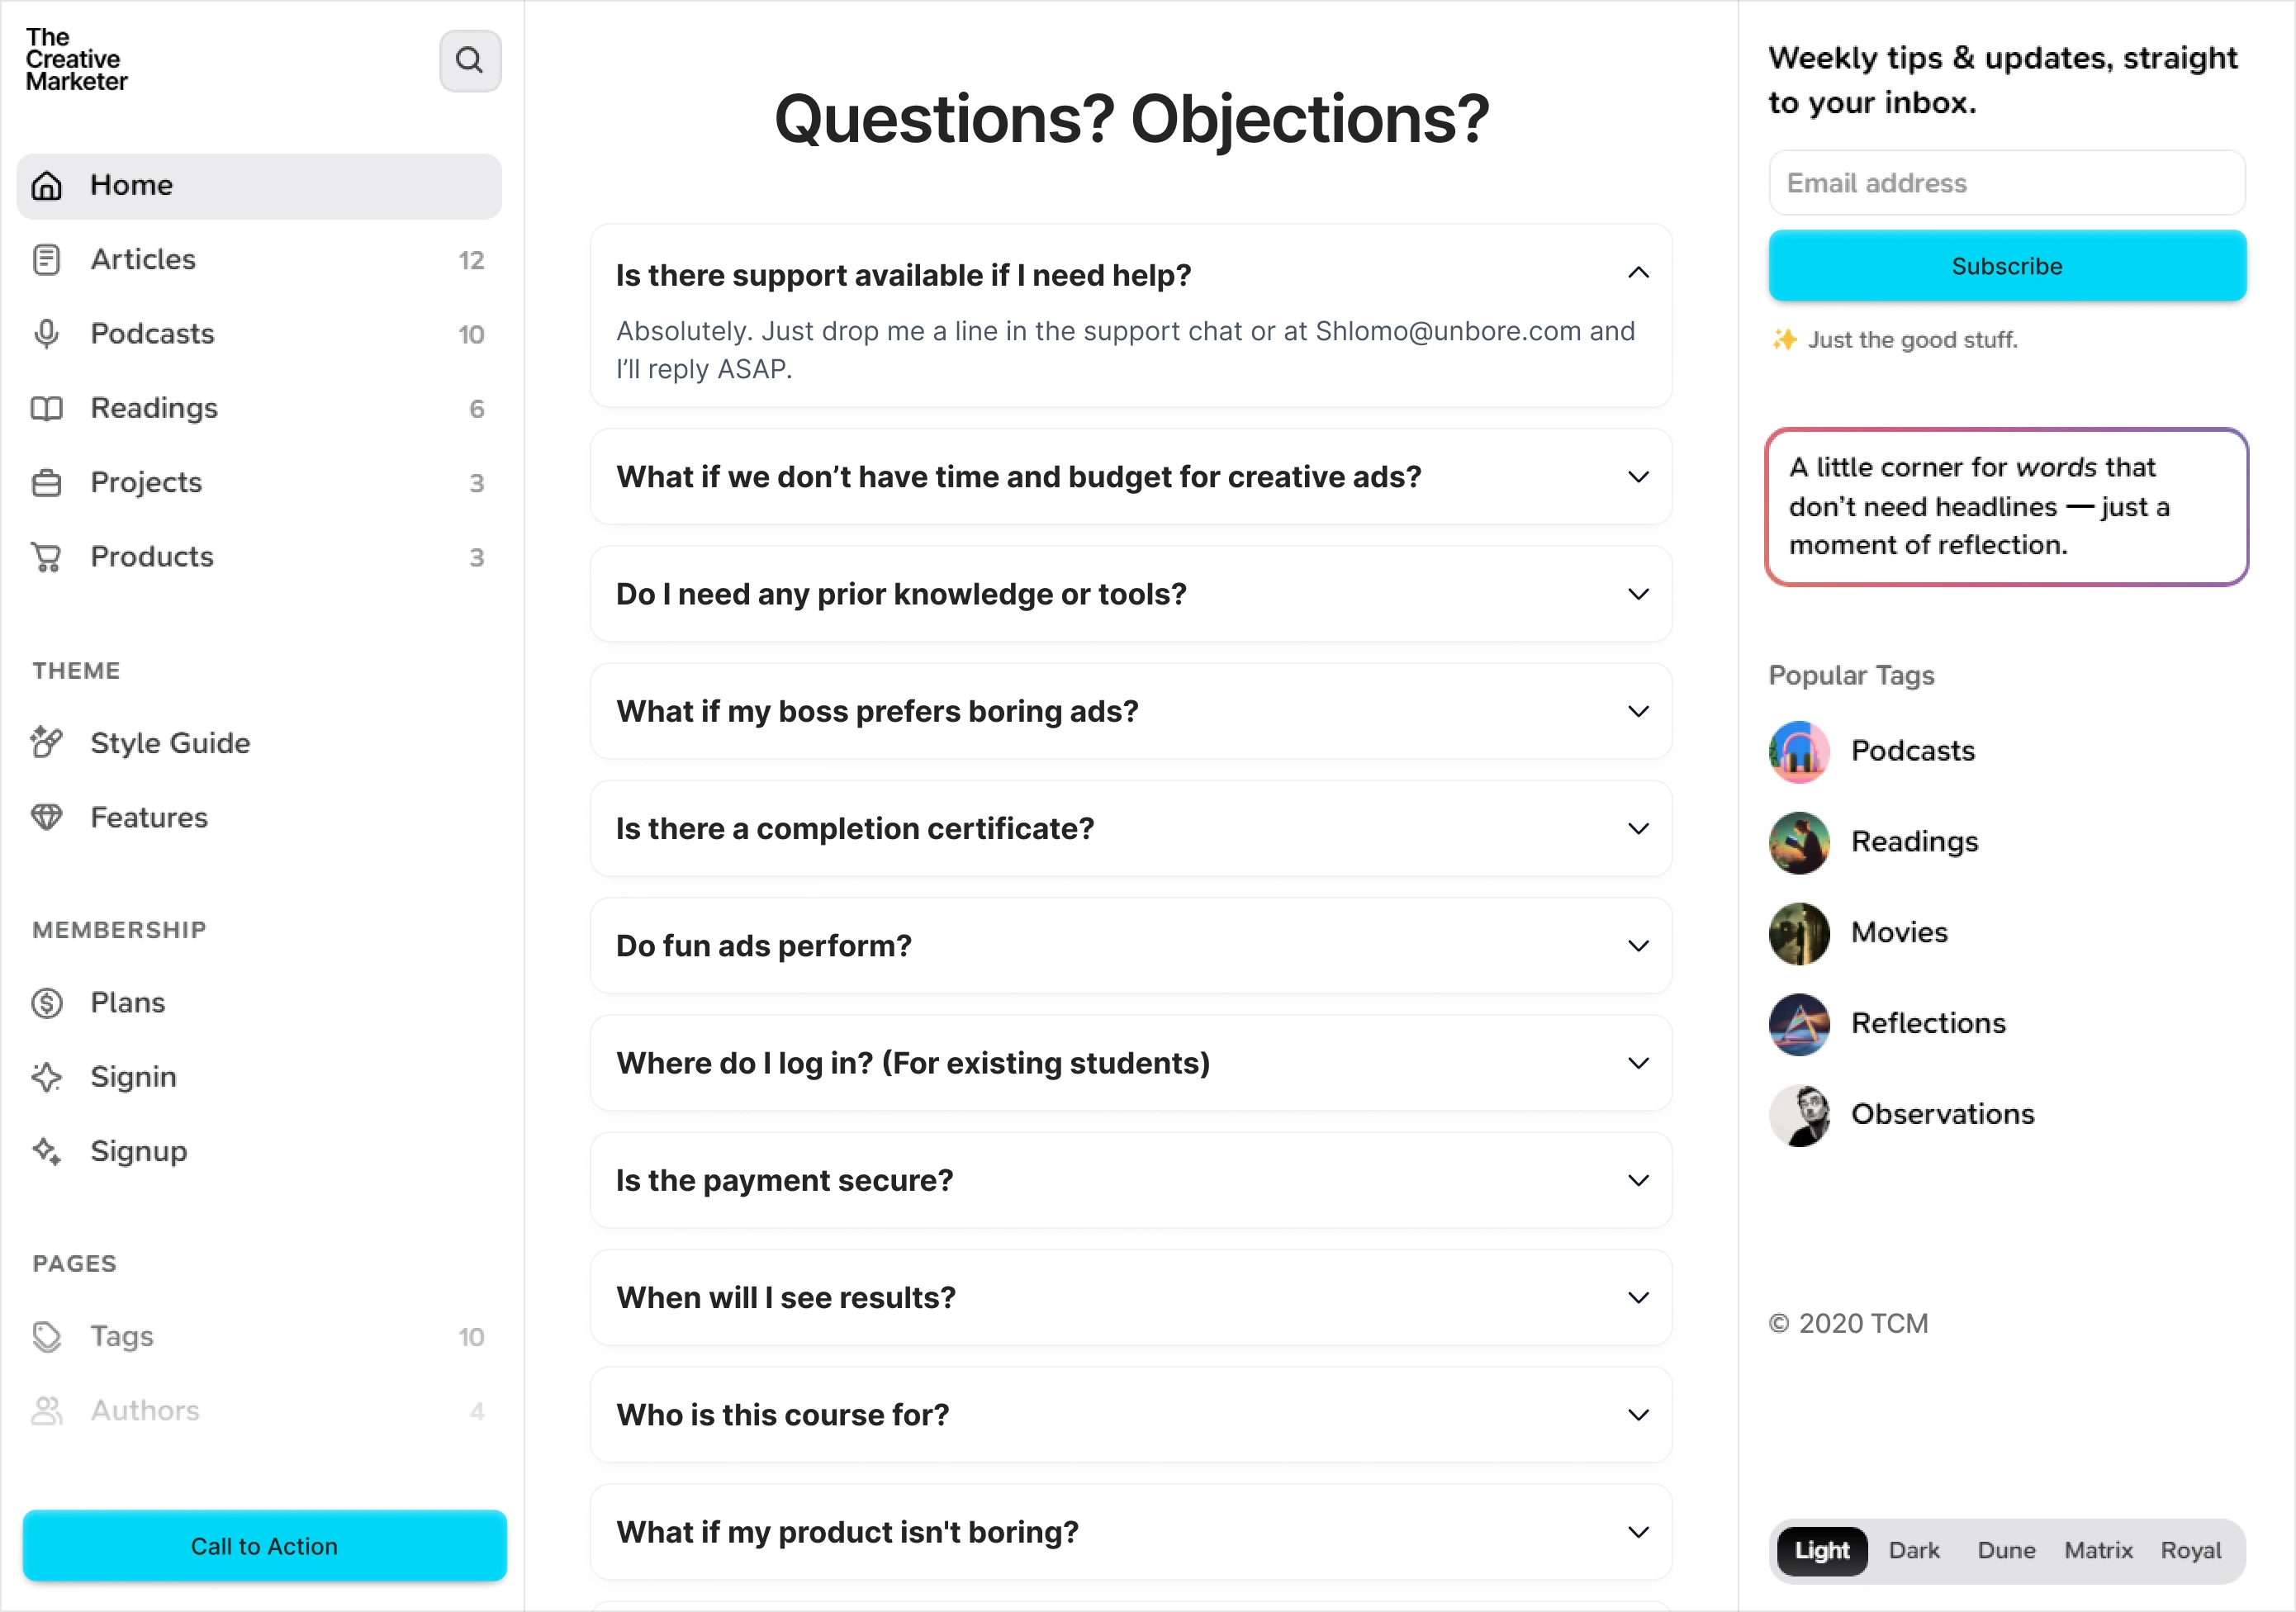Click the Style Guide brush icon
Viewport: 2296px width, 1612px height.
(47, 743)
